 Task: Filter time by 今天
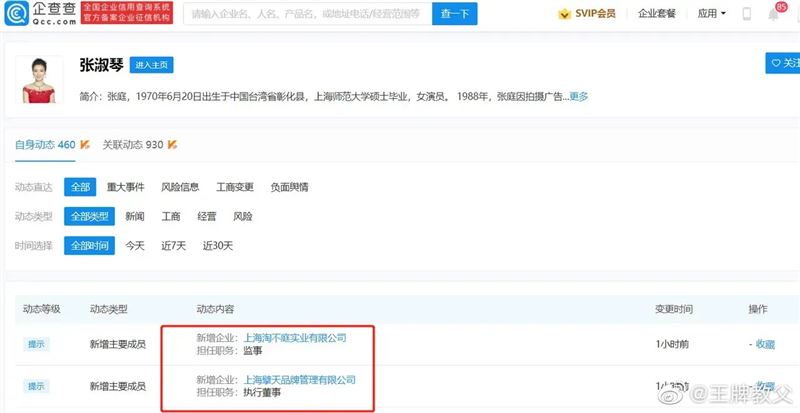(135, 246)
